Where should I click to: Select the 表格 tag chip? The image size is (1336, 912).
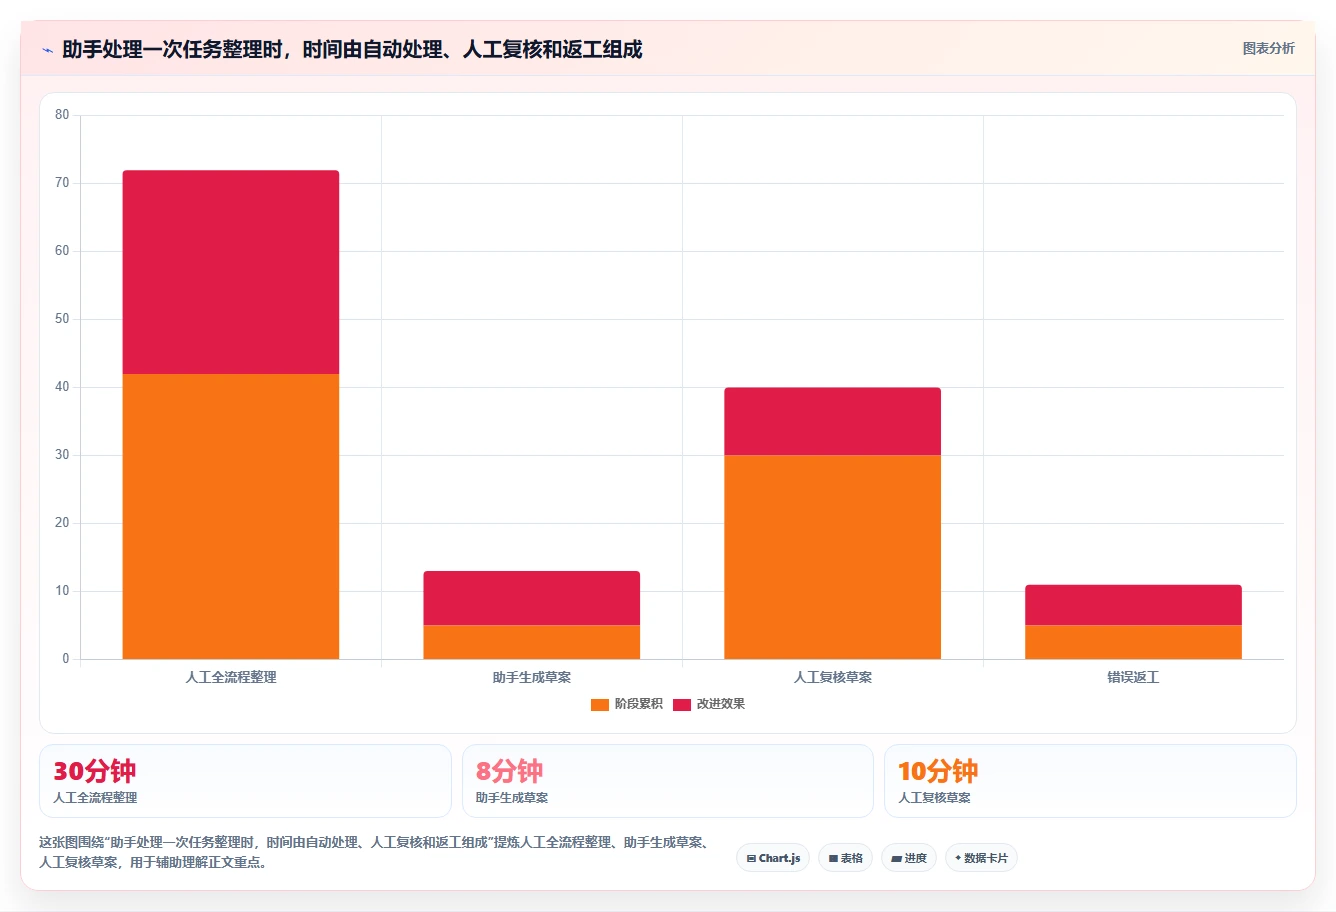845,858
